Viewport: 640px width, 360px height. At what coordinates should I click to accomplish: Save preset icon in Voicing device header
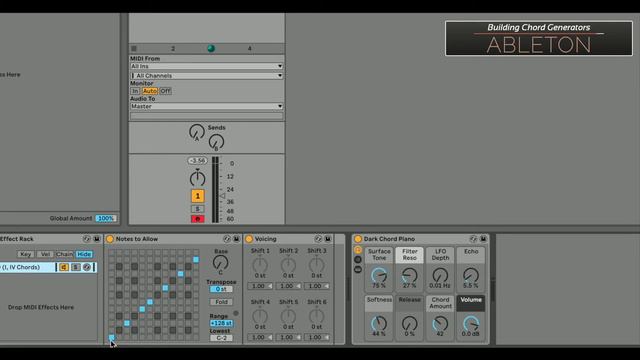pos(328,239)
